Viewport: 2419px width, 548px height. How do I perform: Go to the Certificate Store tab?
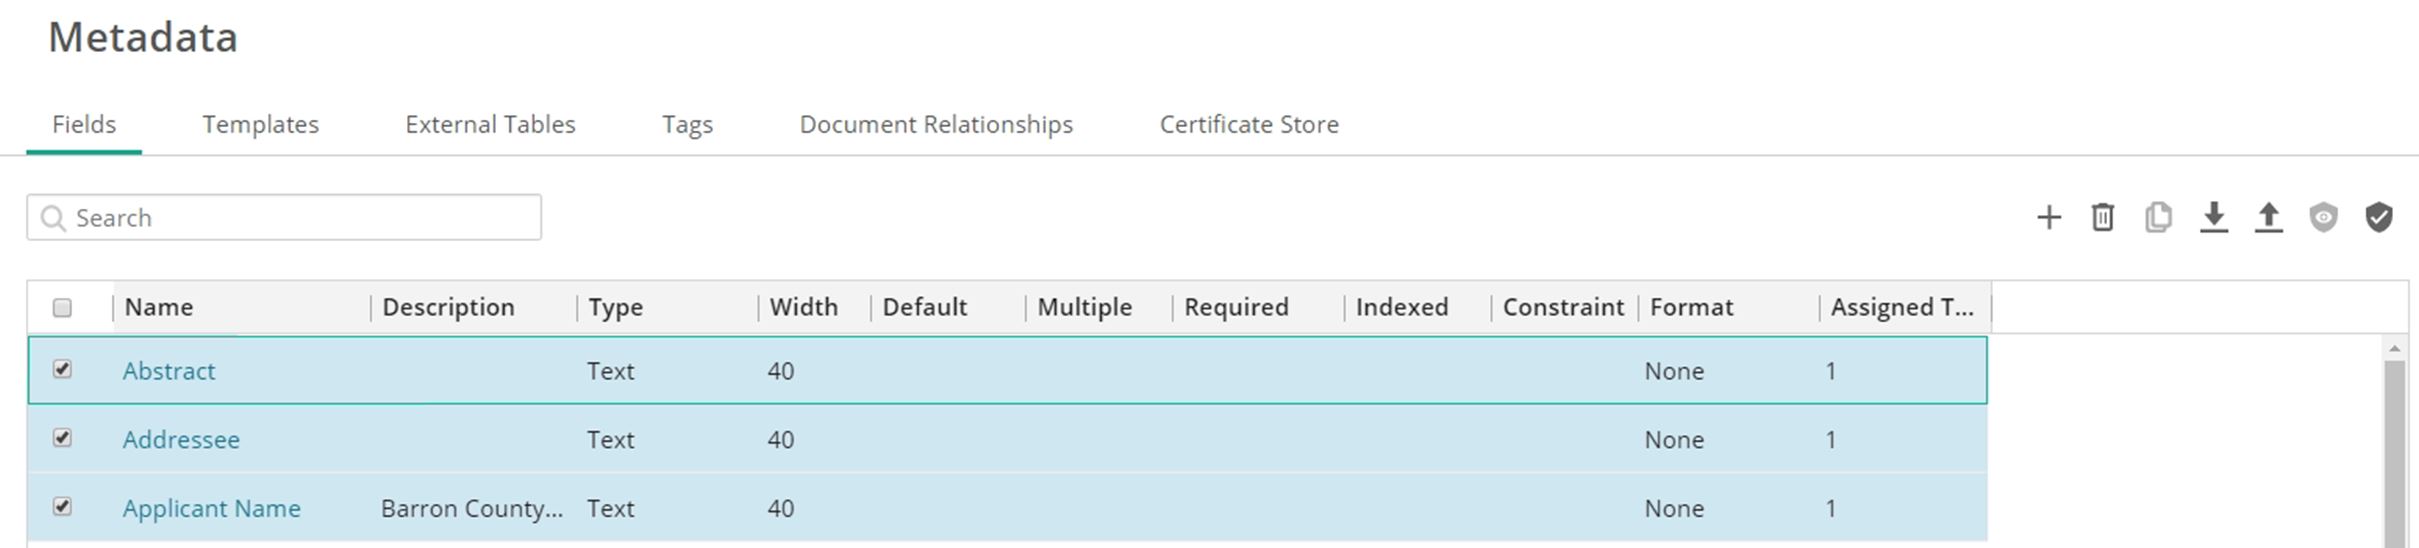click(x=1248, y=124)
